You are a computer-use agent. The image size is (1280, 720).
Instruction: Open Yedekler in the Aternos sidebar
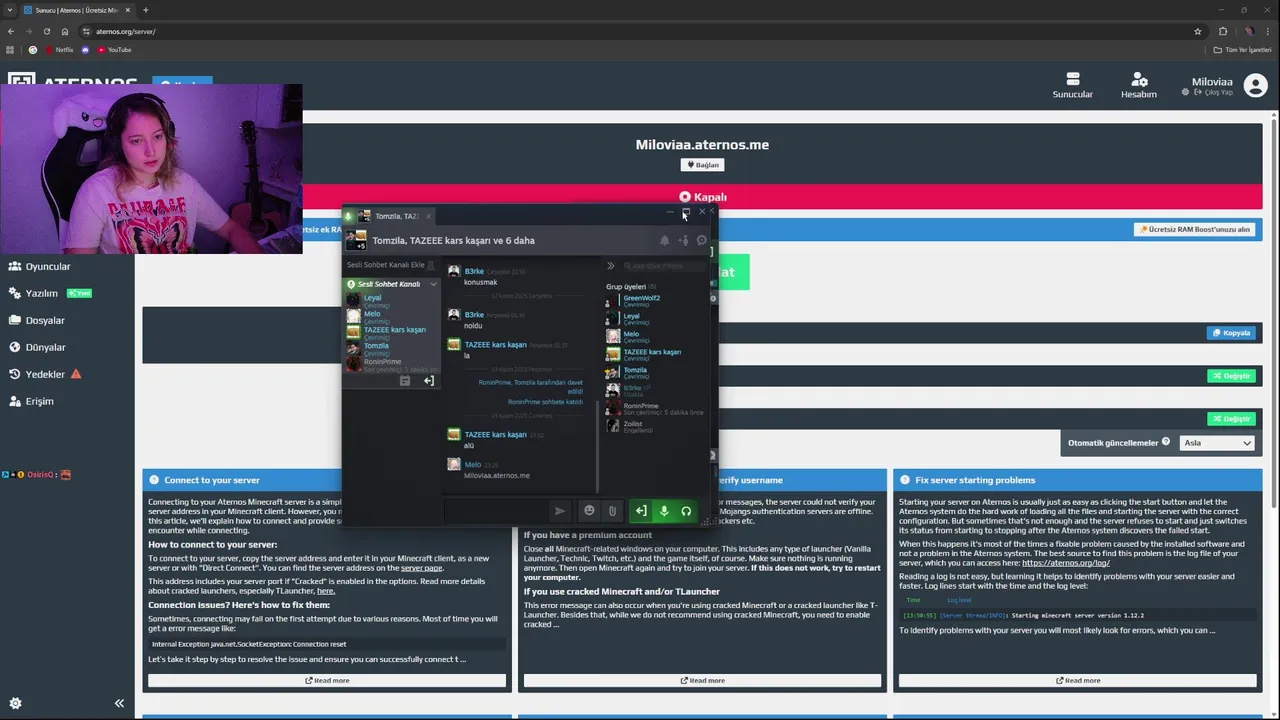(x=37, y=375)
